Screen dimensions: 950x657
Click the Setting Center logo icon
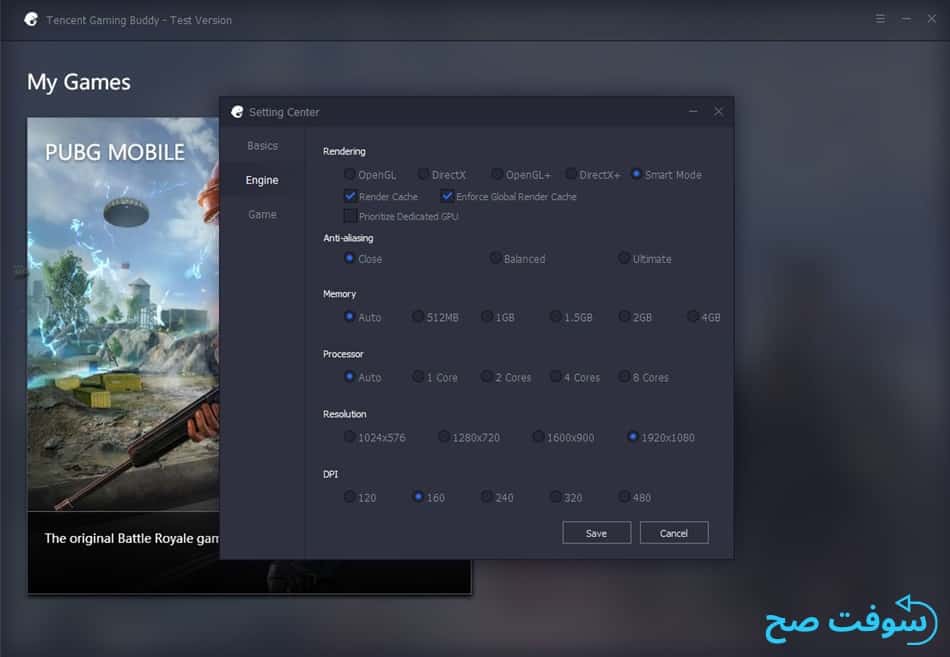point(237,112)
